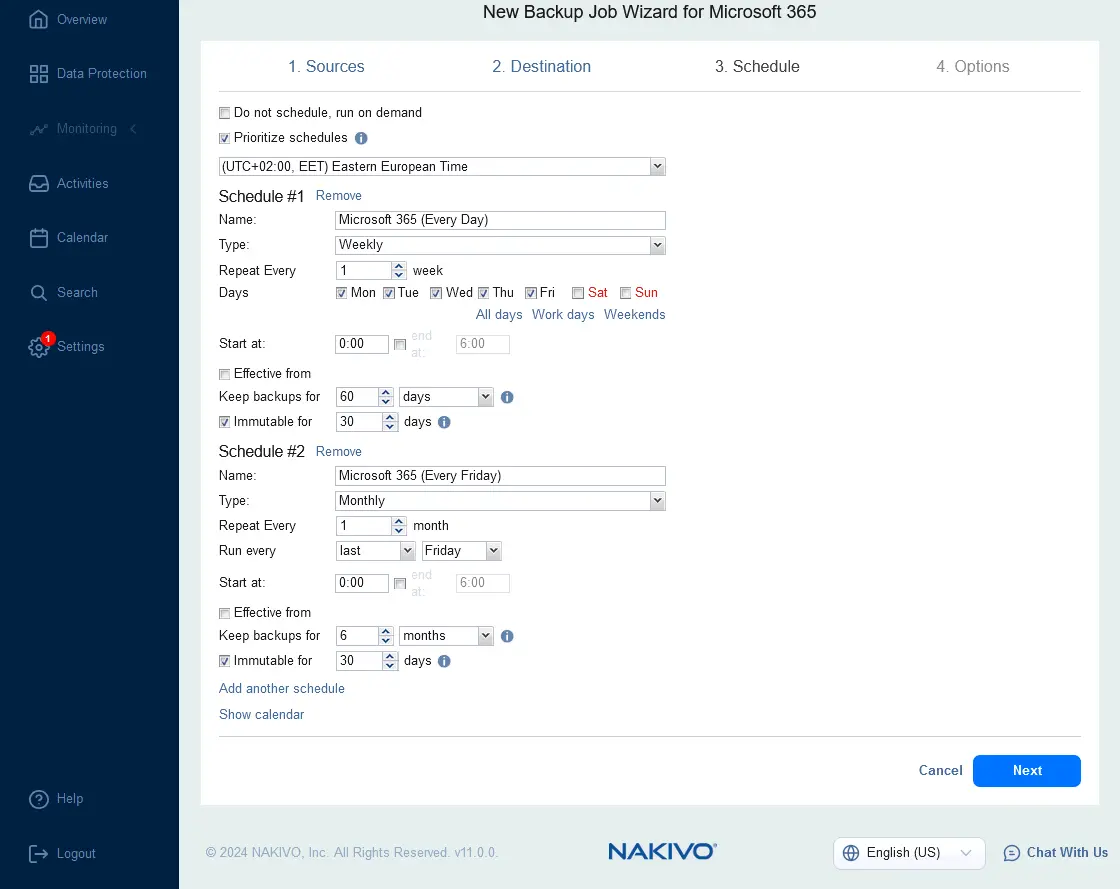
Task: Uncheck the Wed day checkbox
Action: coord(436,293)
